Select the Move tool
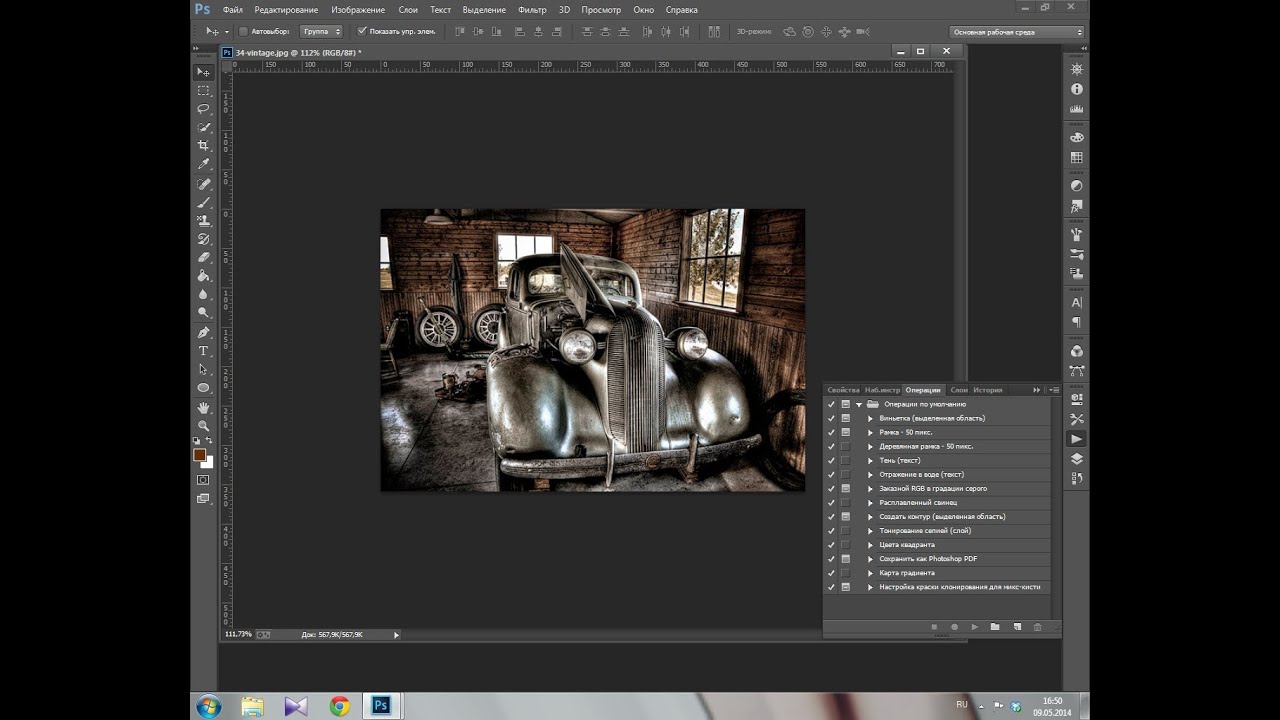 pyautogui.click(x=204, y=72)
